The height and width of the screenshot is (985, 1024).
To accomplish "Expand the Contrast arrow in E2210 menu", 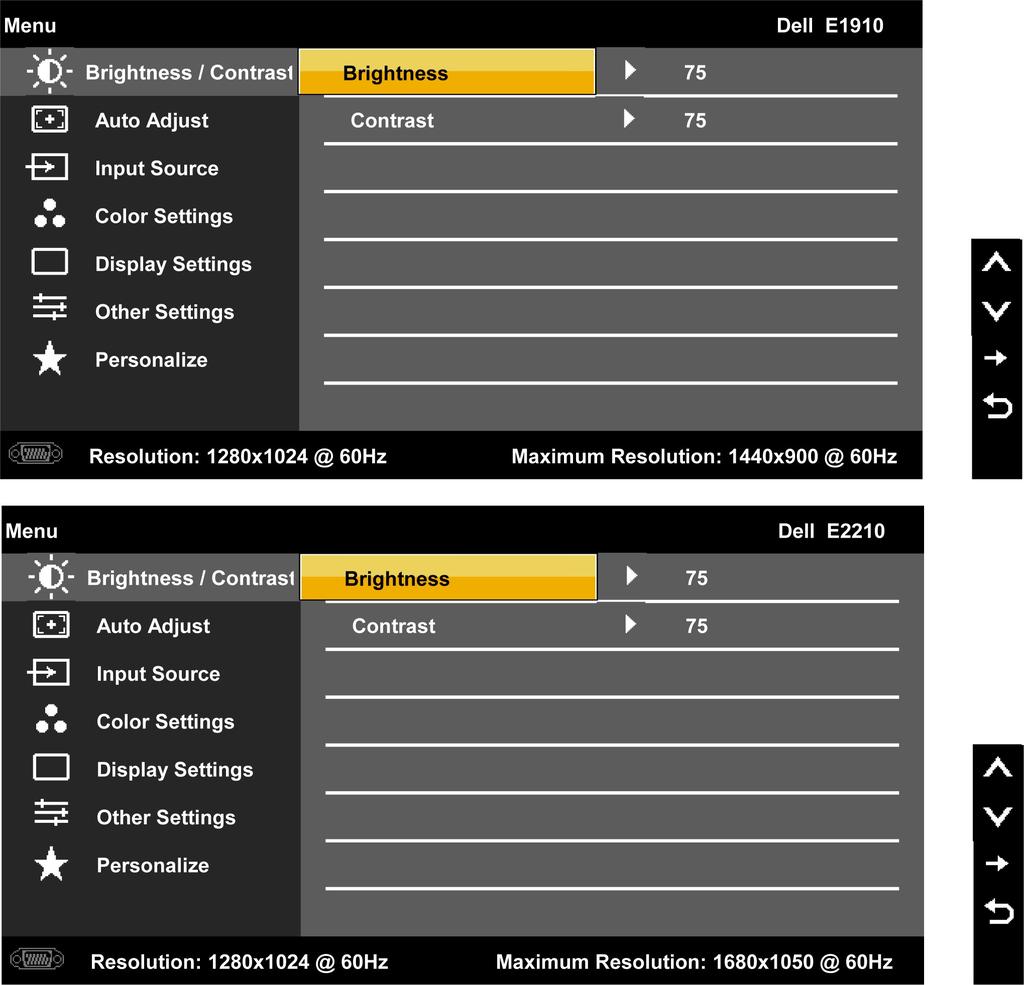I will tap(630, 624).
